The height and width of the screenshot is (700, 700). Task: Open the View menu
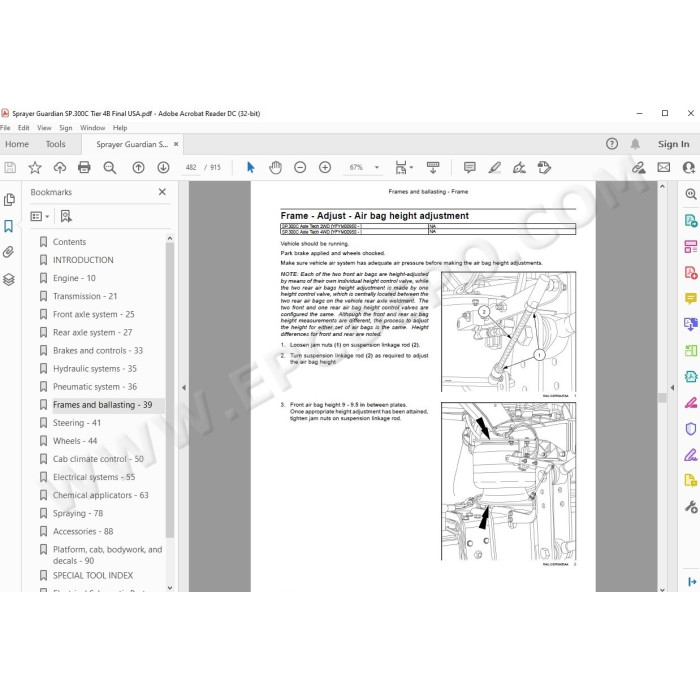pyautogui.click(x=44, y=128)
